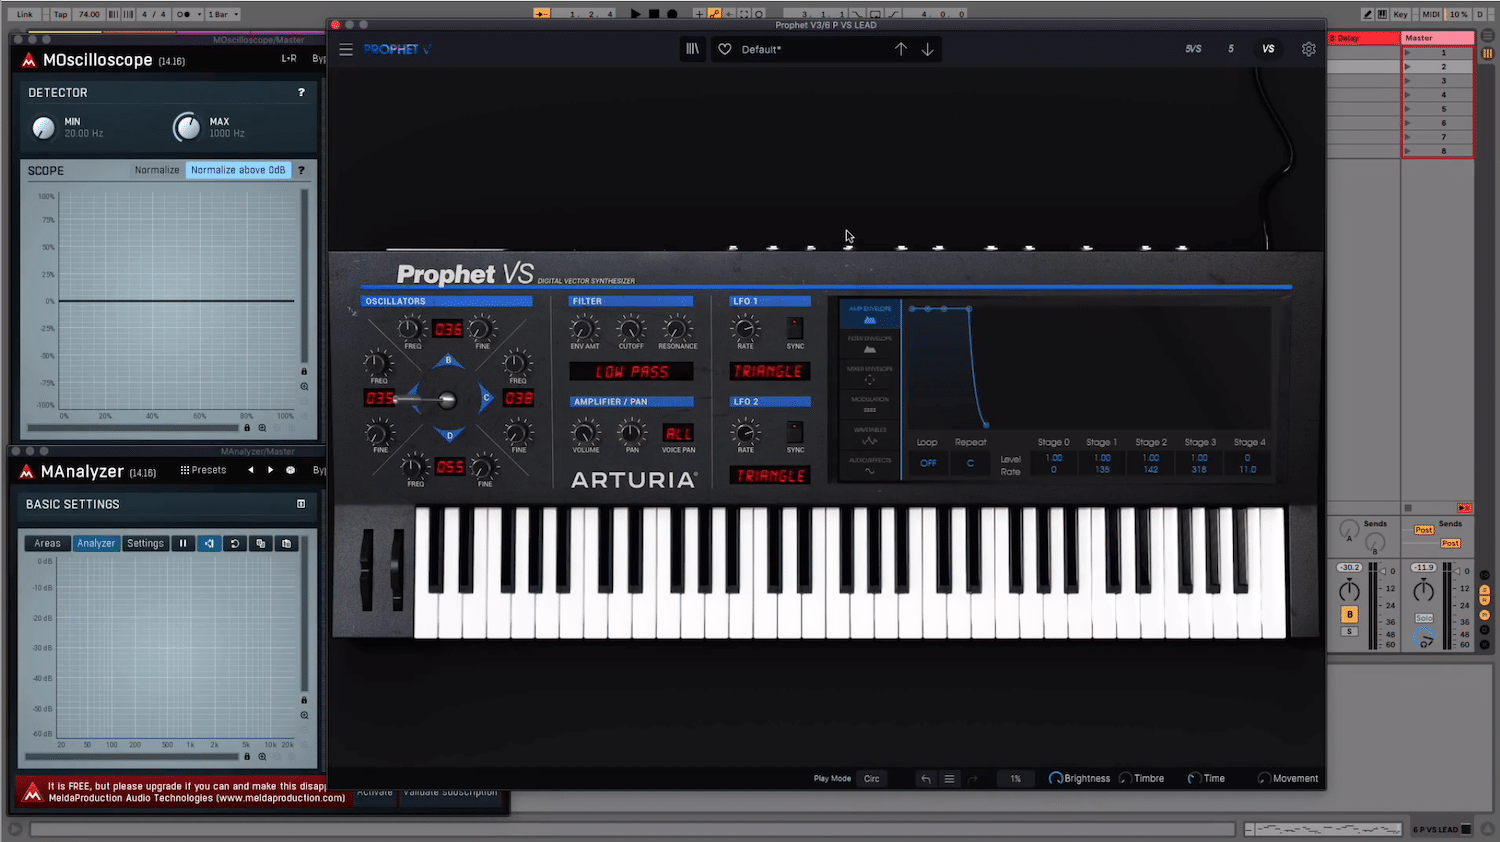Open MAnalyzer Presets menu
The height and width of the screenshot is (842, 1500).
click(x=203, y=470)
